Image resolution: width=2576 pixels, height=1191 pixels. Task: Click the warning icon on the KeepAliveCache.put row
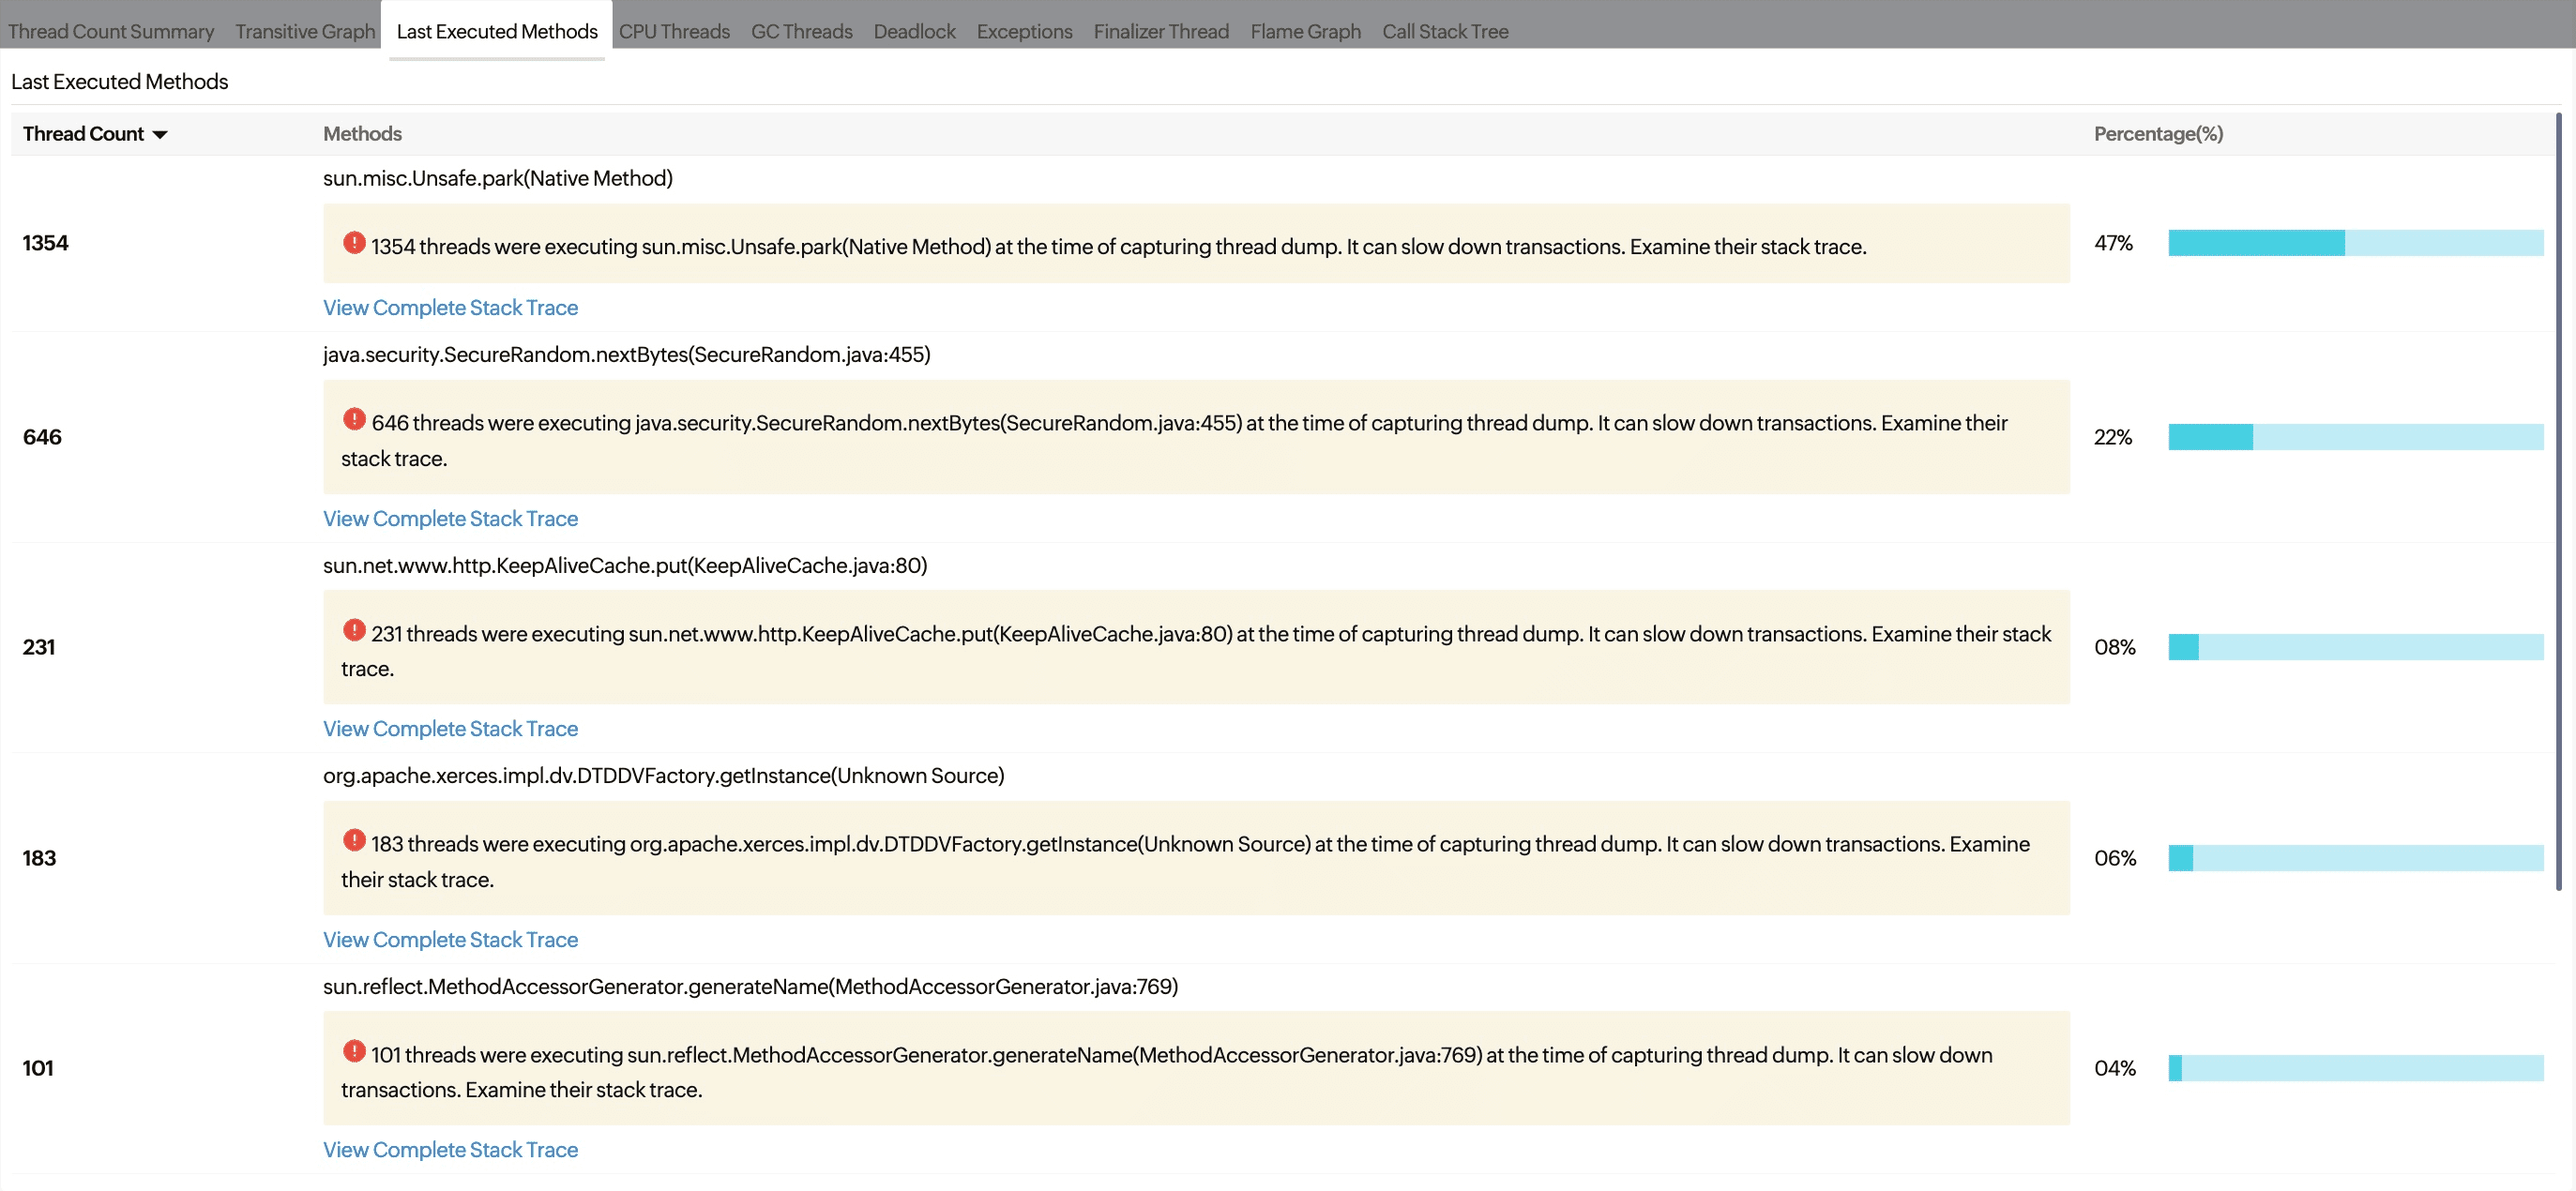[354, 630]
